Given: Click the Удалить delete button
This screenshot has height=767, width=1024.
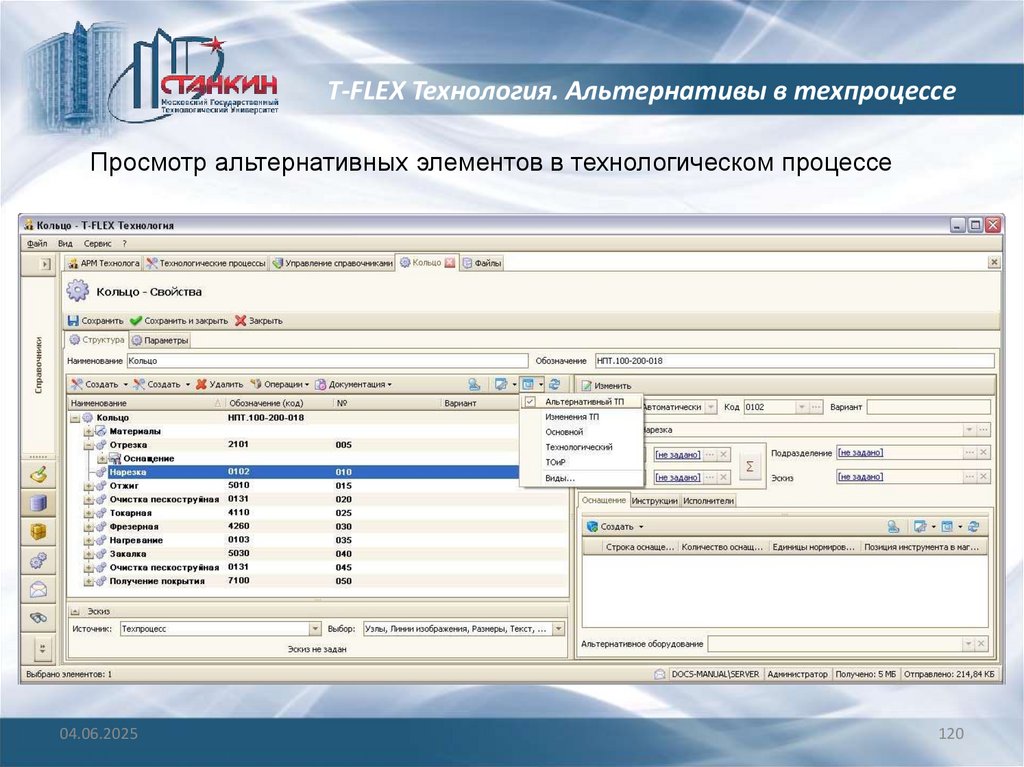Looking at the screenshot, I should click(x=219, y=384).
